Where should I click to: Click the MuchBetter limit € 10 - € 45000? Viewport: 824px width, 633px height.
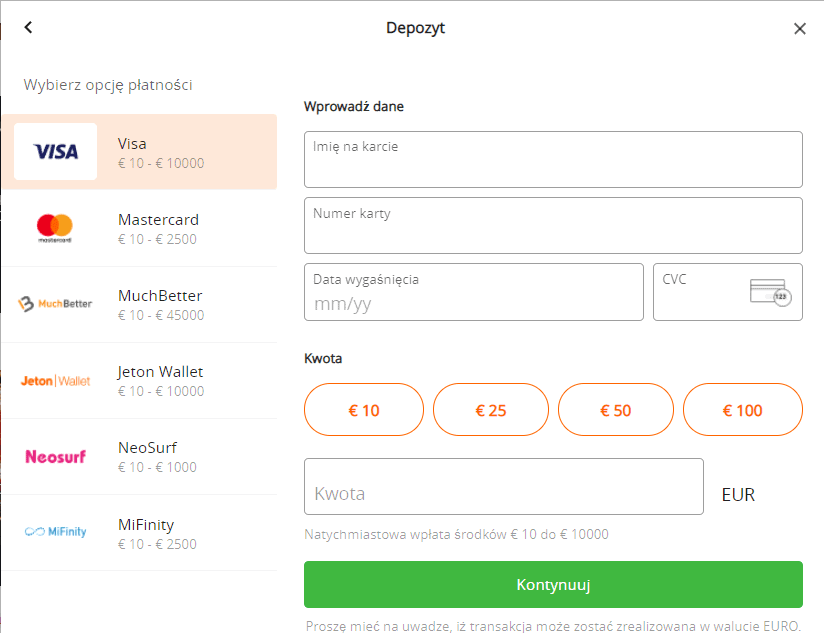(161, 315)
